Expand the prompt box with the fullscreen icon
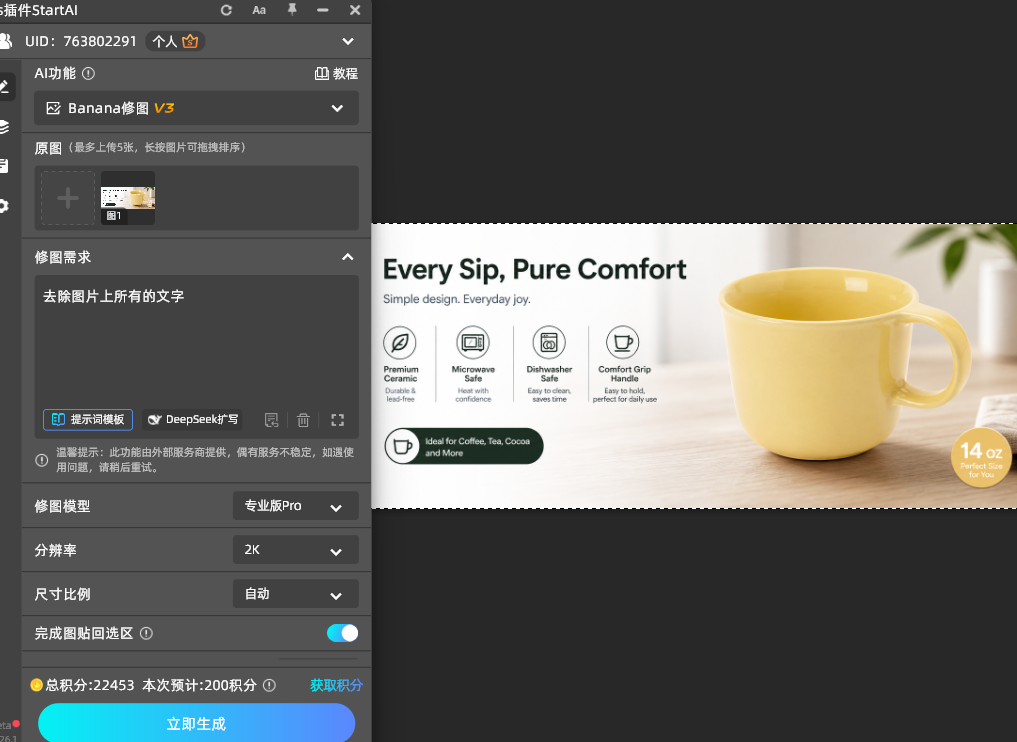This screenshot has height=742, width=1017. pyautogui.click(x=337, y=420)
